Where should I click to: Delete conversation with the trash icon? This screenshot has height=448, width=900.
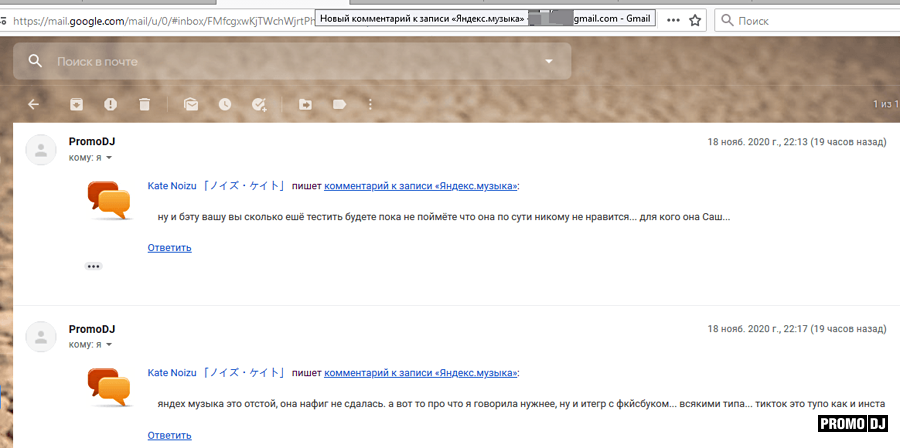(144, 104)
